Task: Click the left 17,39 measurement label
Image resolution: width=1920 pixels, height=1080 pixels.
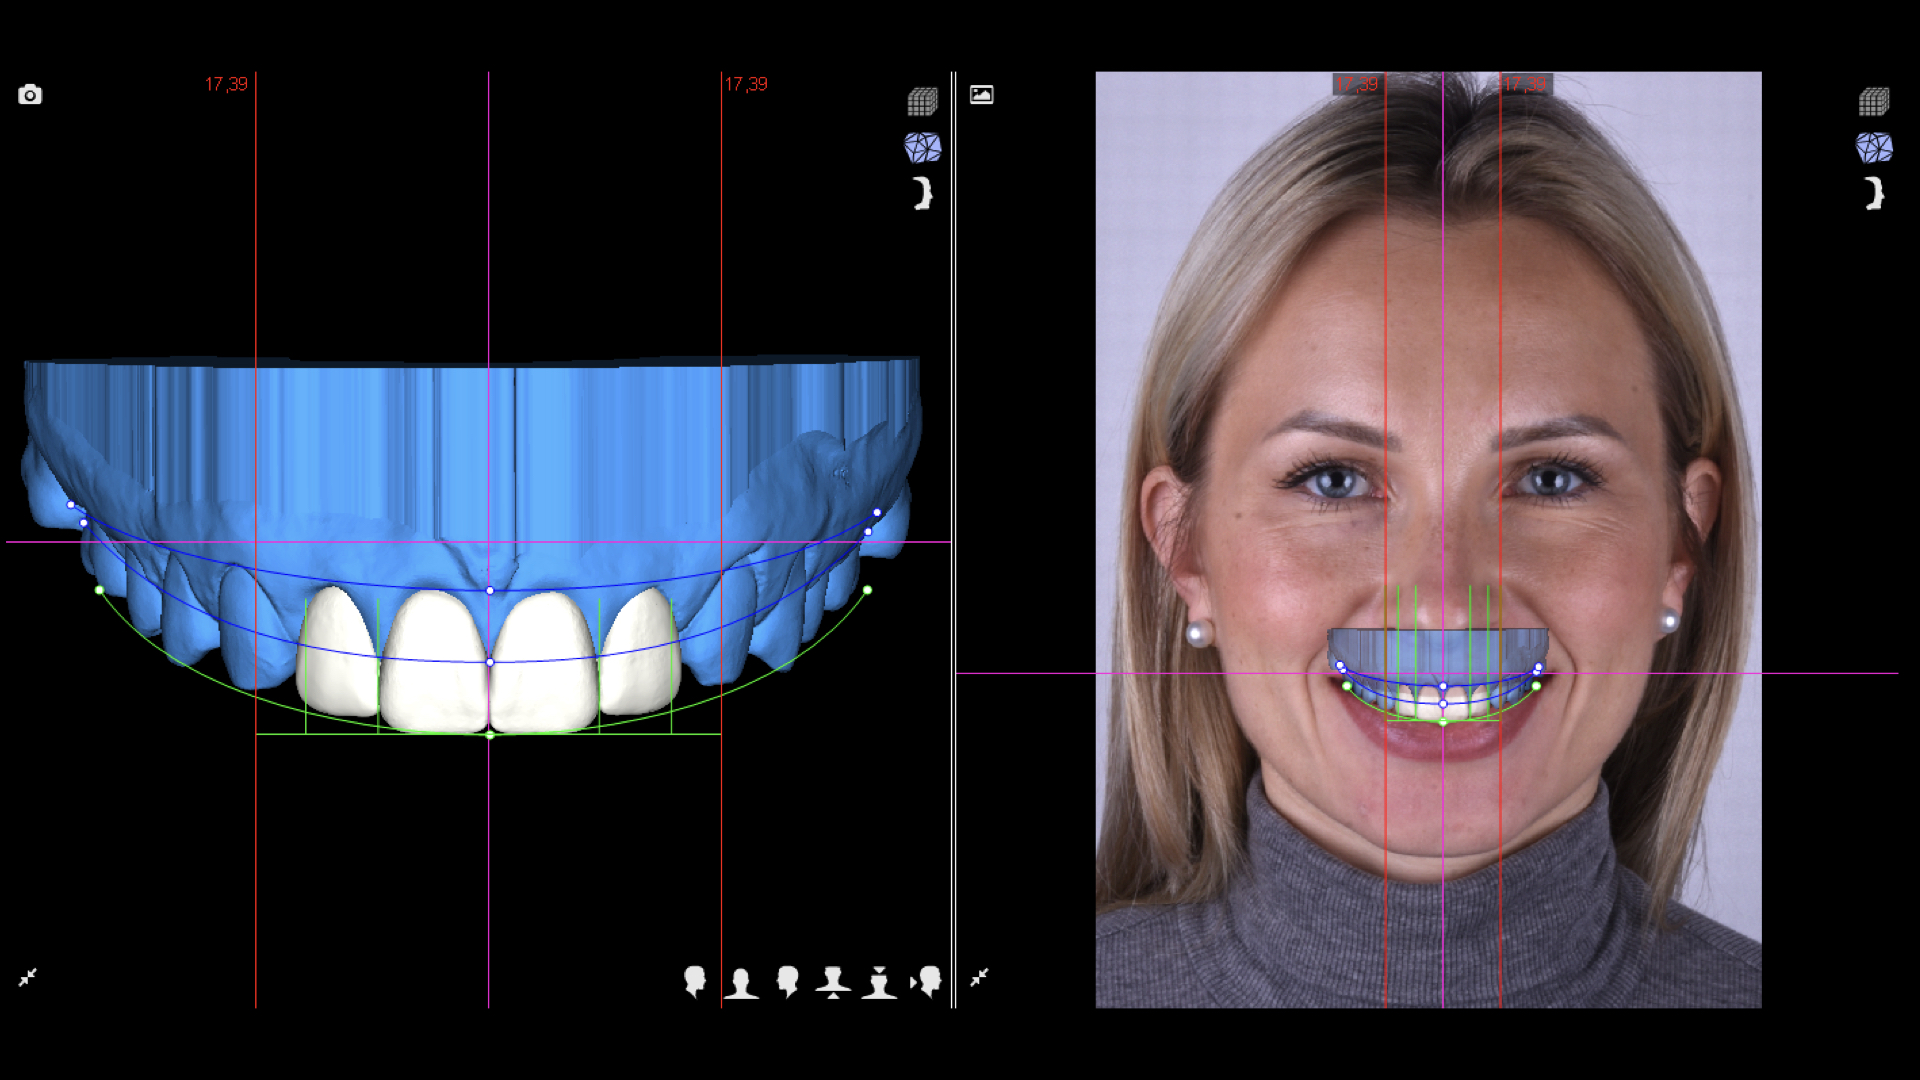Action: 226,85
